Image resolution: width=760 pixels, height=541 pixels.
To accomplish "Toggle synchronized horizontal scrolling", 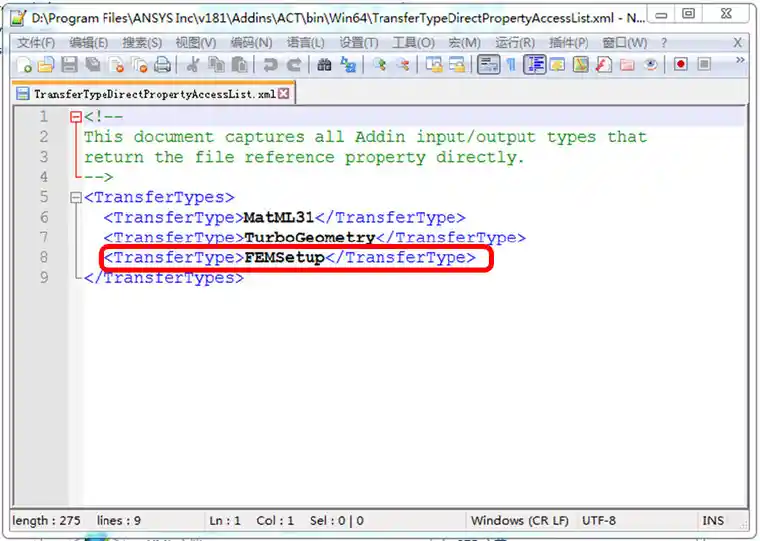I will click(457, 64).
